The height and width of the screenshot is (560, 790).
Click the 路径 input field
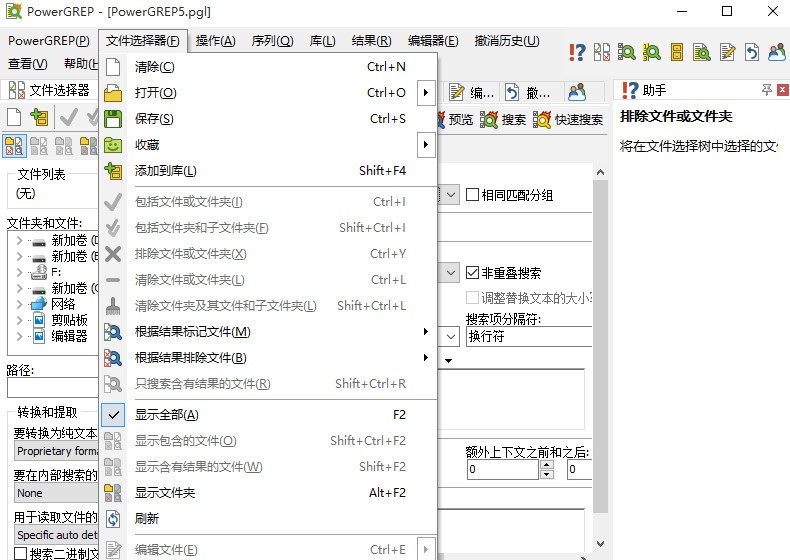(x=53, y=388)
